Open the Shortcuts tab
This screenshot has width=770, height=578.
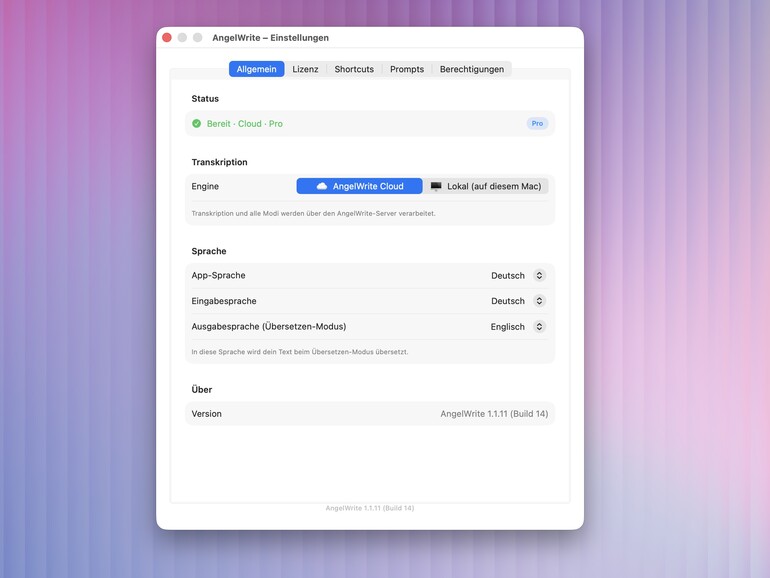(x=354, y=69)
